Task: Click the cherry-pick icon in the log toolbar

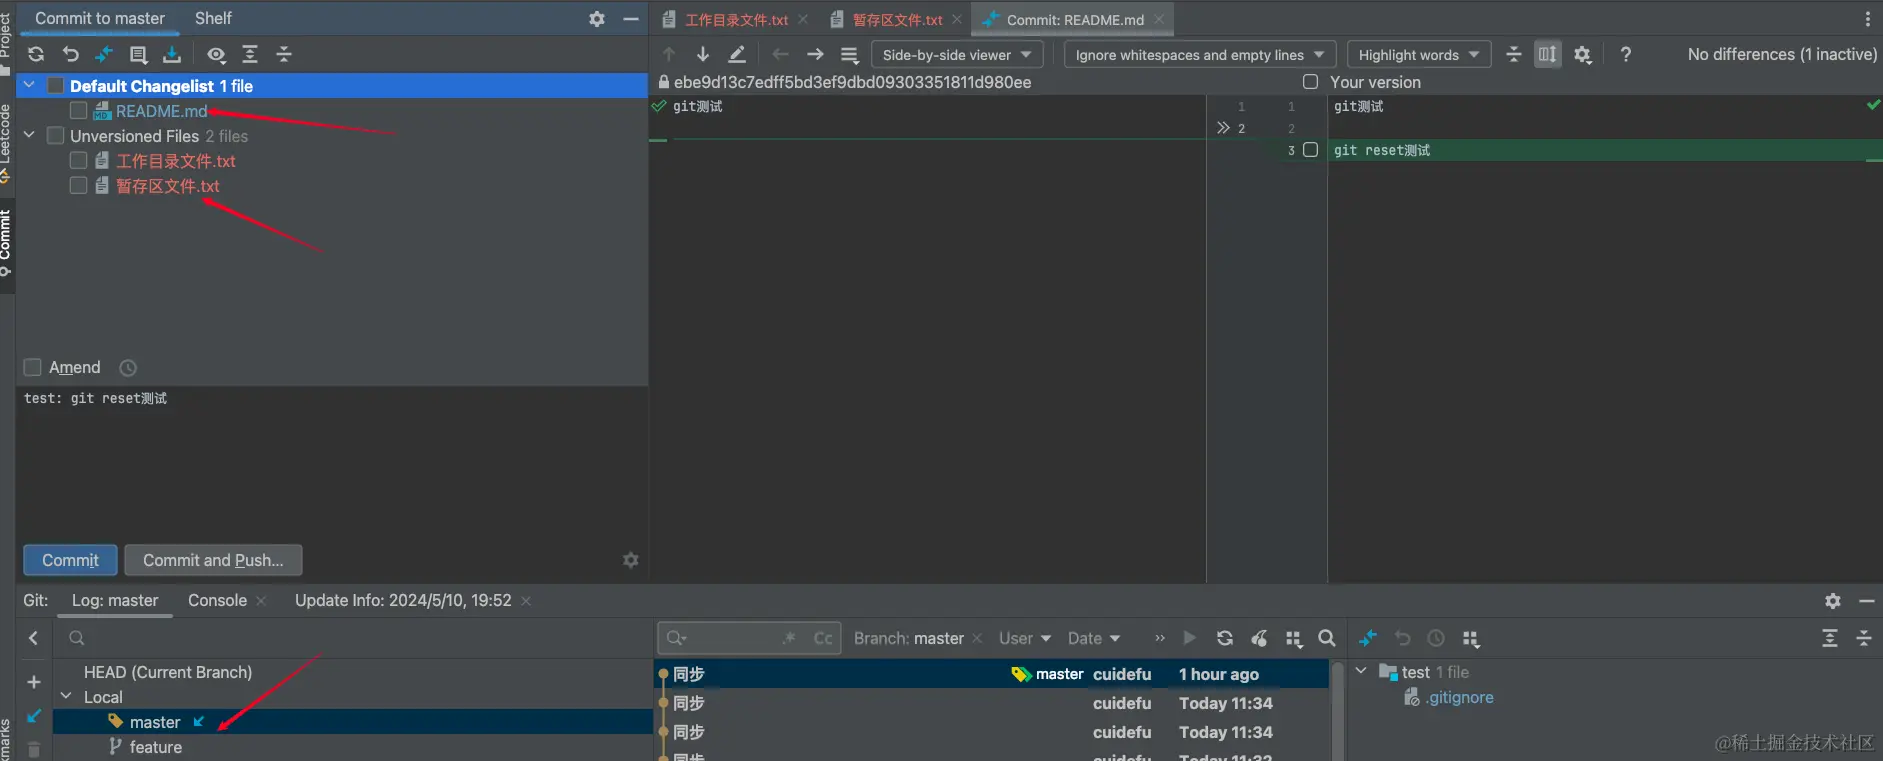Action: 1259,638
